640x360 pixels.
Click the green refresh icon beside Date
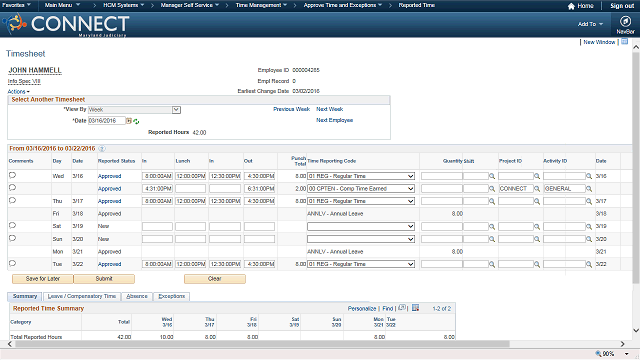pyautogui.click(x=136, y=121)
